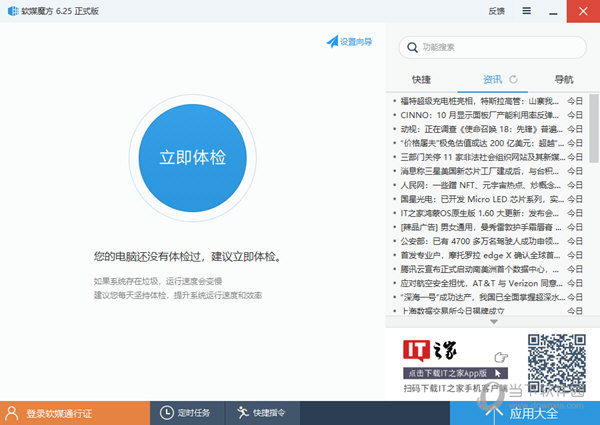Open news item 福特超级充电桩亮相
600x425 pixels.
(x=488, y=101)
